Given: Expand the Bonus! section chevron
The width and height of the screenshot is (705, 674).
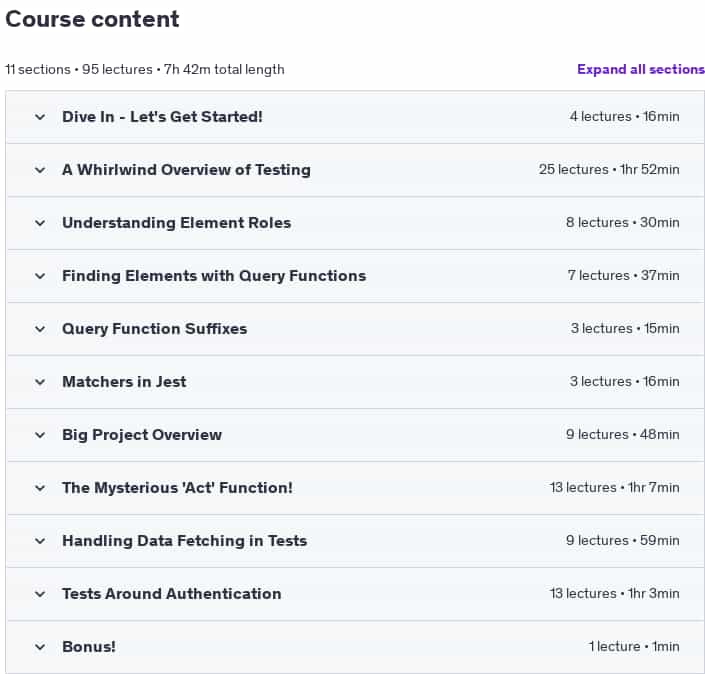Looking at the screenshot, I should 40,647.
